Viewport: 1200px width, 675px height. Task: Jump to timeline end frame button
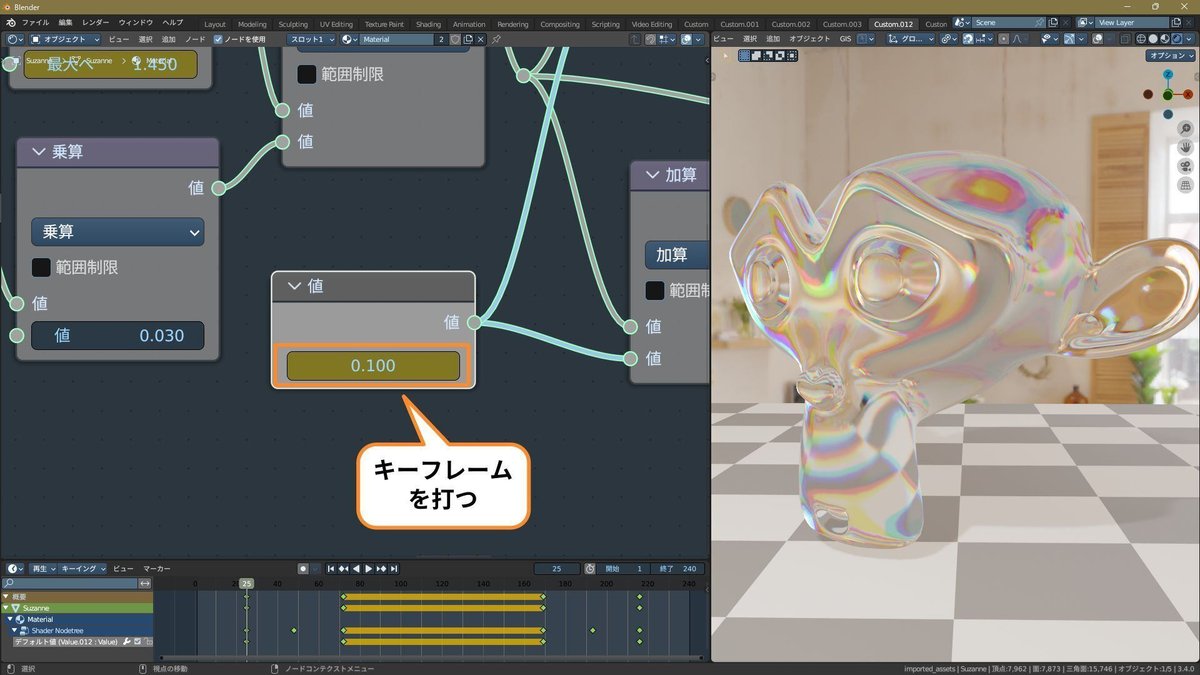coord(394,568)
